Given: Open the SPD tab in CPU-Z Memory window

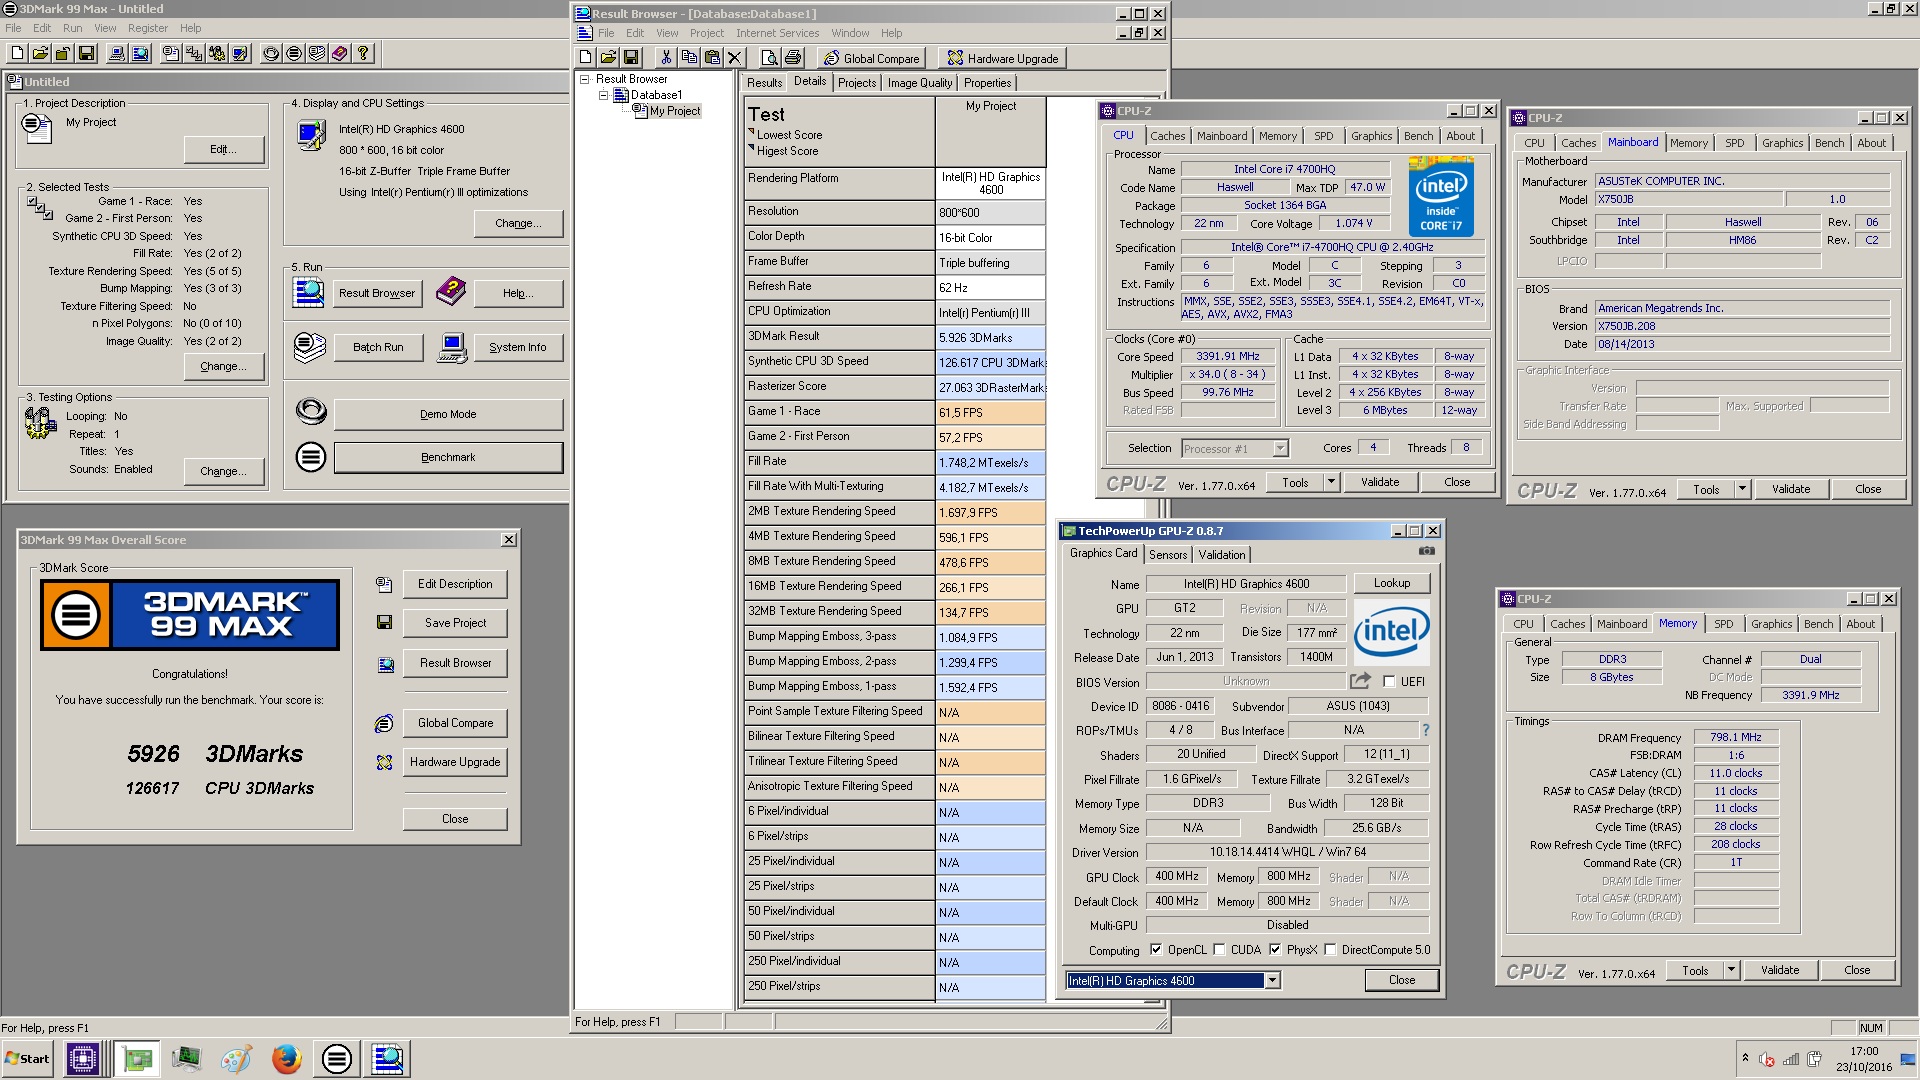Looking at the screenshot, I should [1724, 624].
